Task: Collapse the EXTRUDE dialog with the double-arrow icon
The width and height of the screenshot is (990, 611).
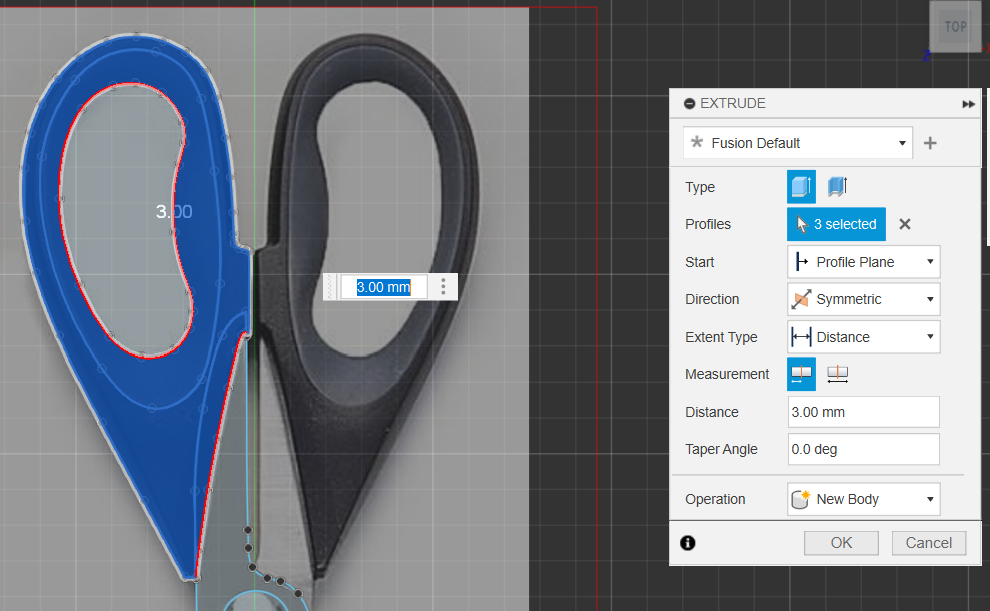Action: pyautogui.click(x=967, y=103)
